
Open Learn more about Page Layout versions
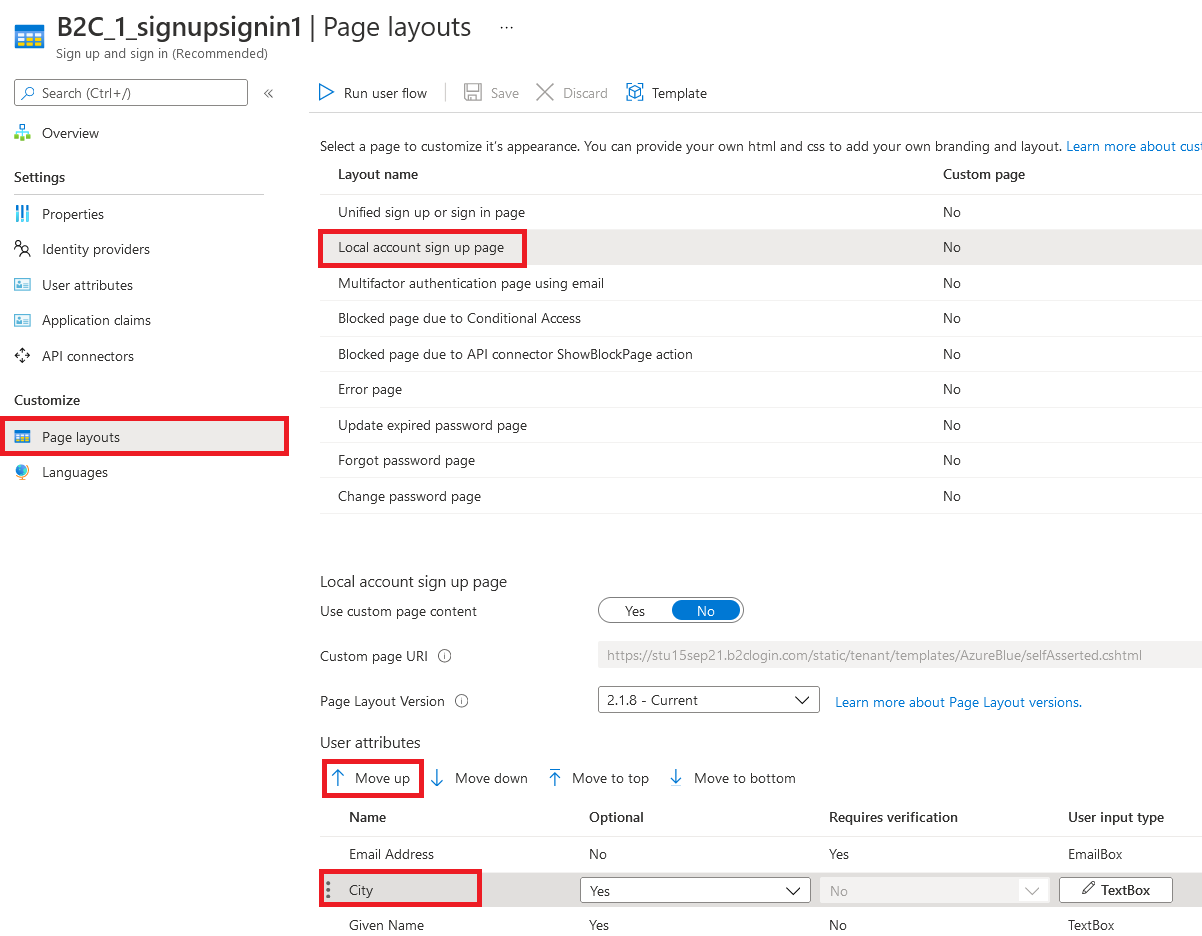[x=957, y=702]
